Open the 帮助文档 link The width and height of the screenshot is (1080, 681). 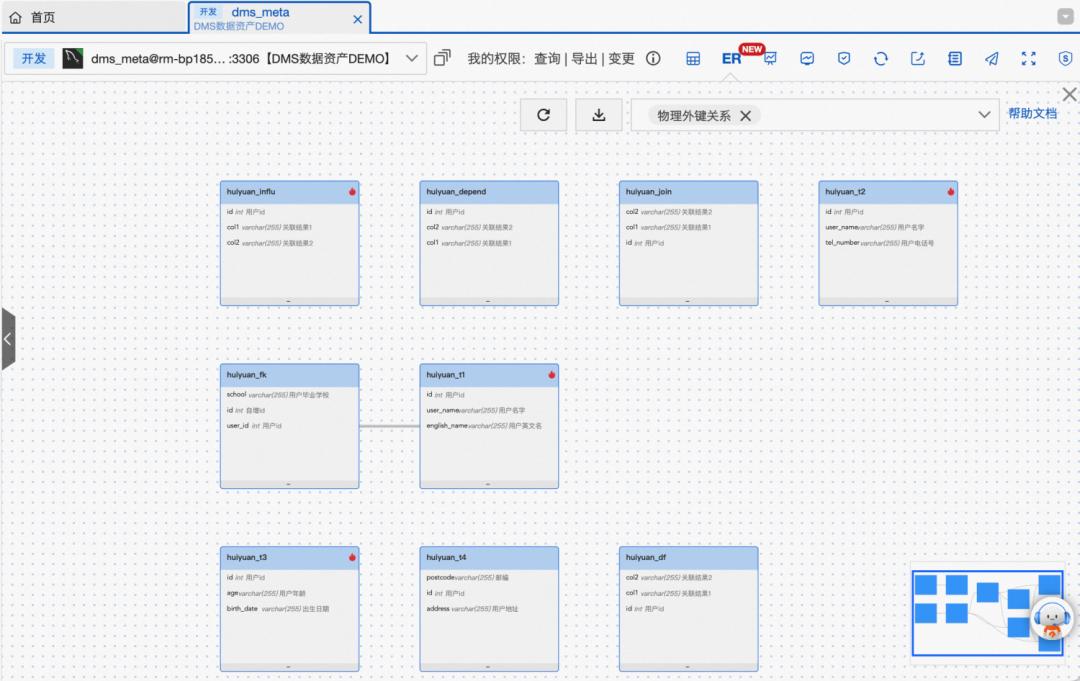1032,113
